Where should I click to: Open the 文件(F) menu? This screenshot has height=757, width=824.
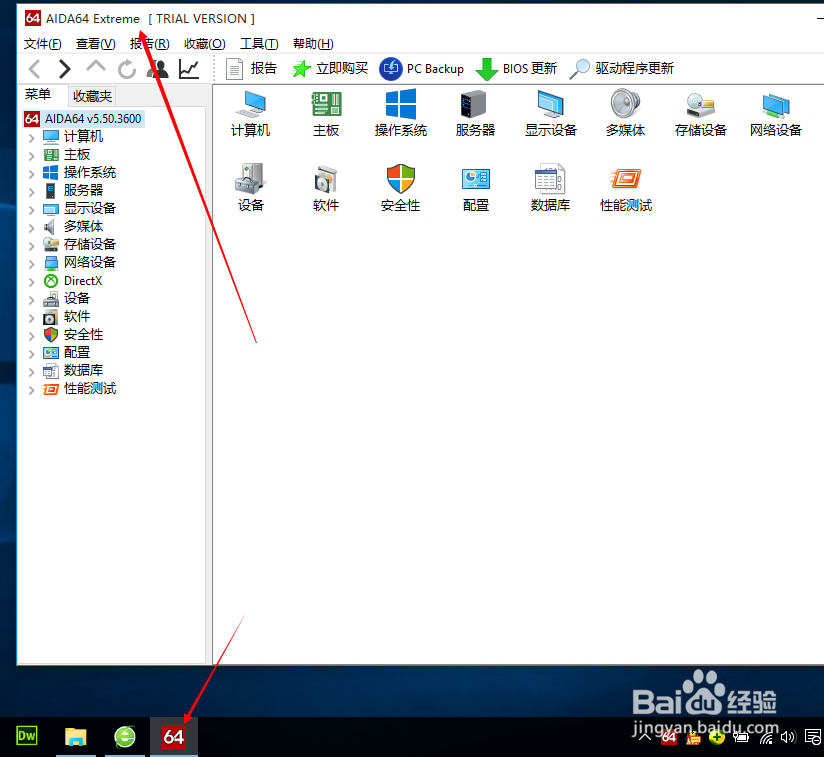[43, 44]
